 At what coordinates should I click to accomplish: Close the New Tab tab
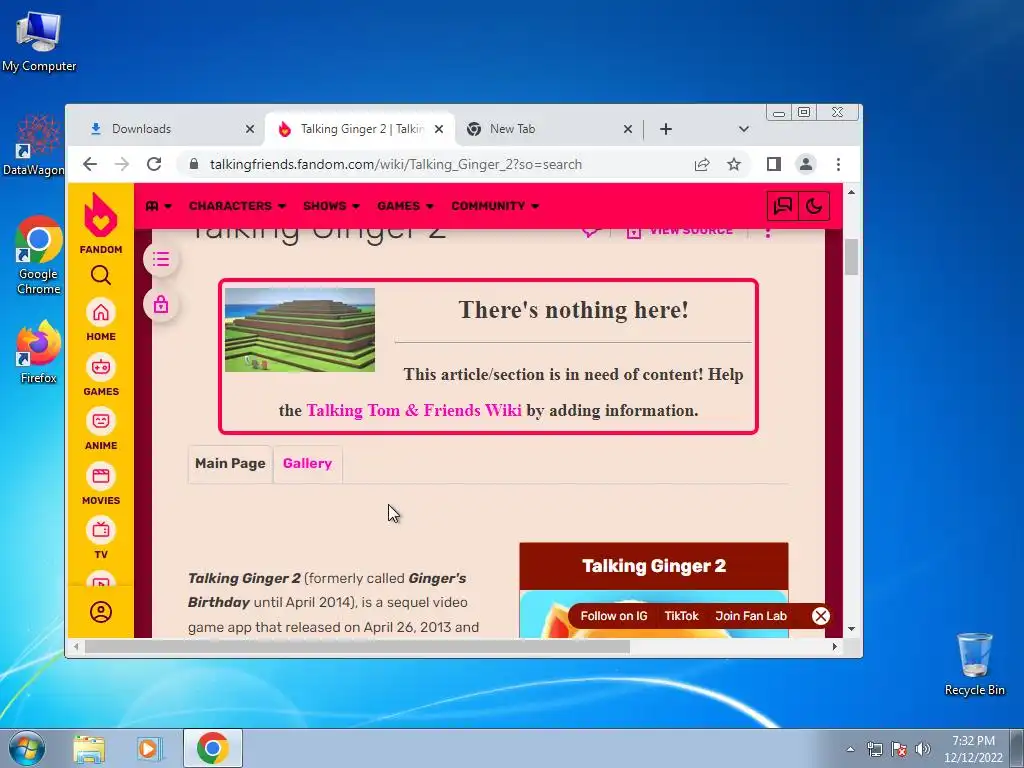(628, 129)
